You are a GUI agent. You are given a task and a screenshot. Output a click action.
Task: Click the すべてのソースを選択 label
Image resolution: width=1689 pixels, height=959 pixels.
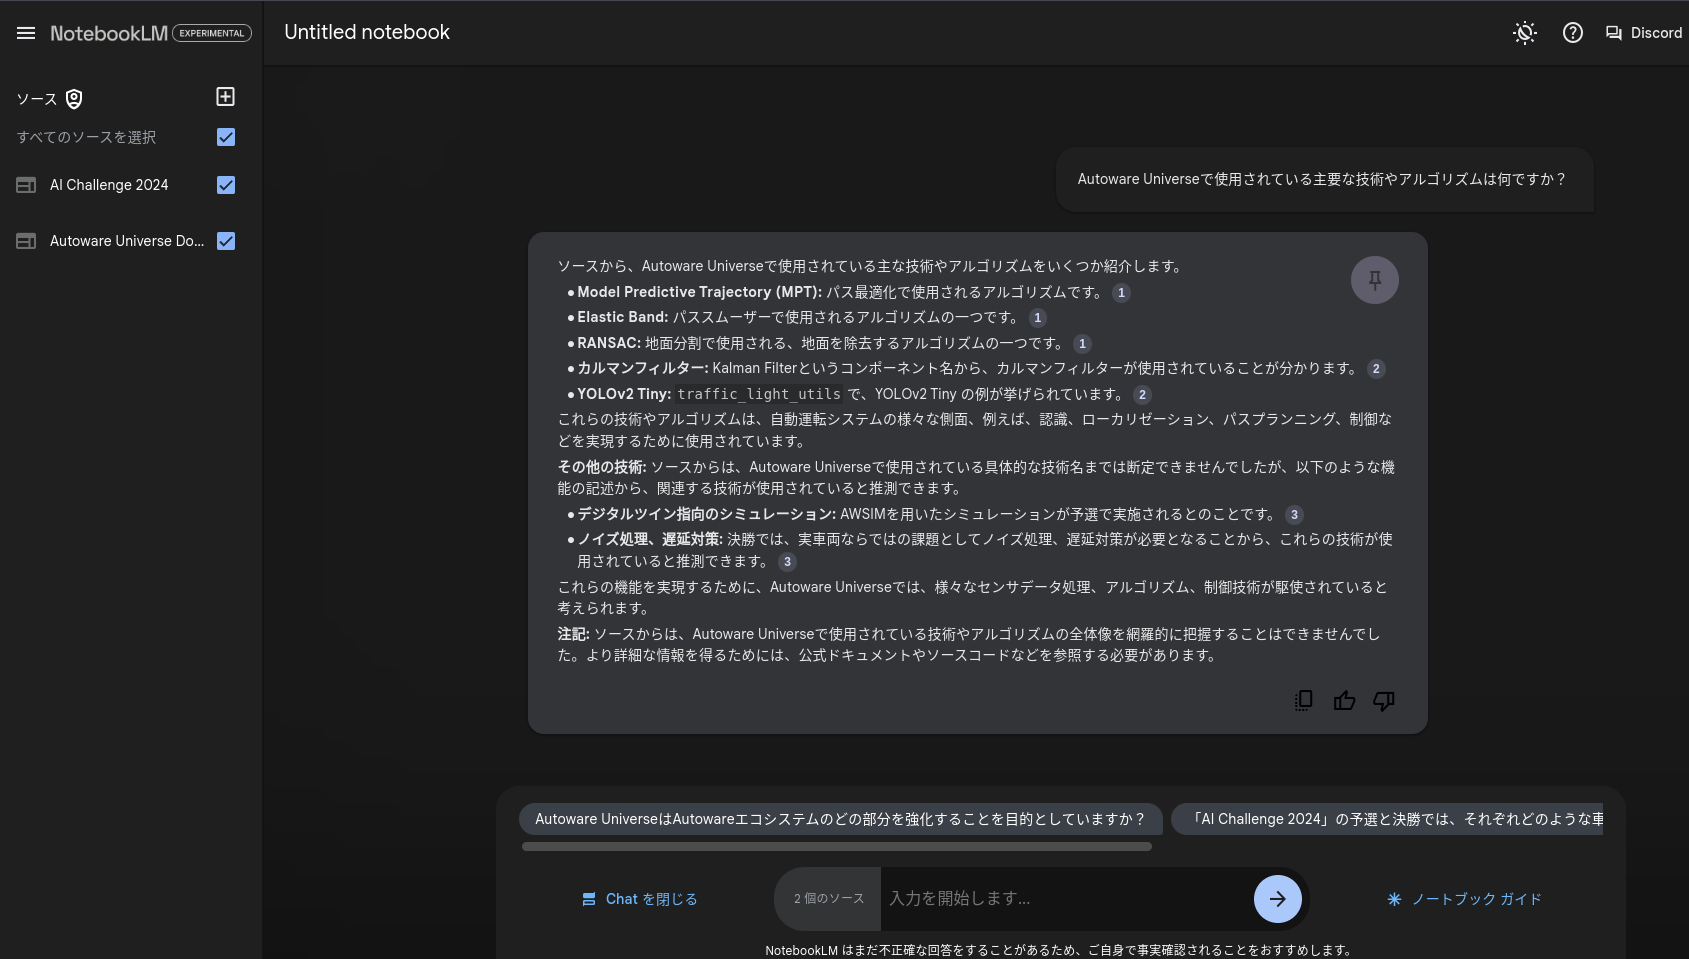click(x=86, y=137)
